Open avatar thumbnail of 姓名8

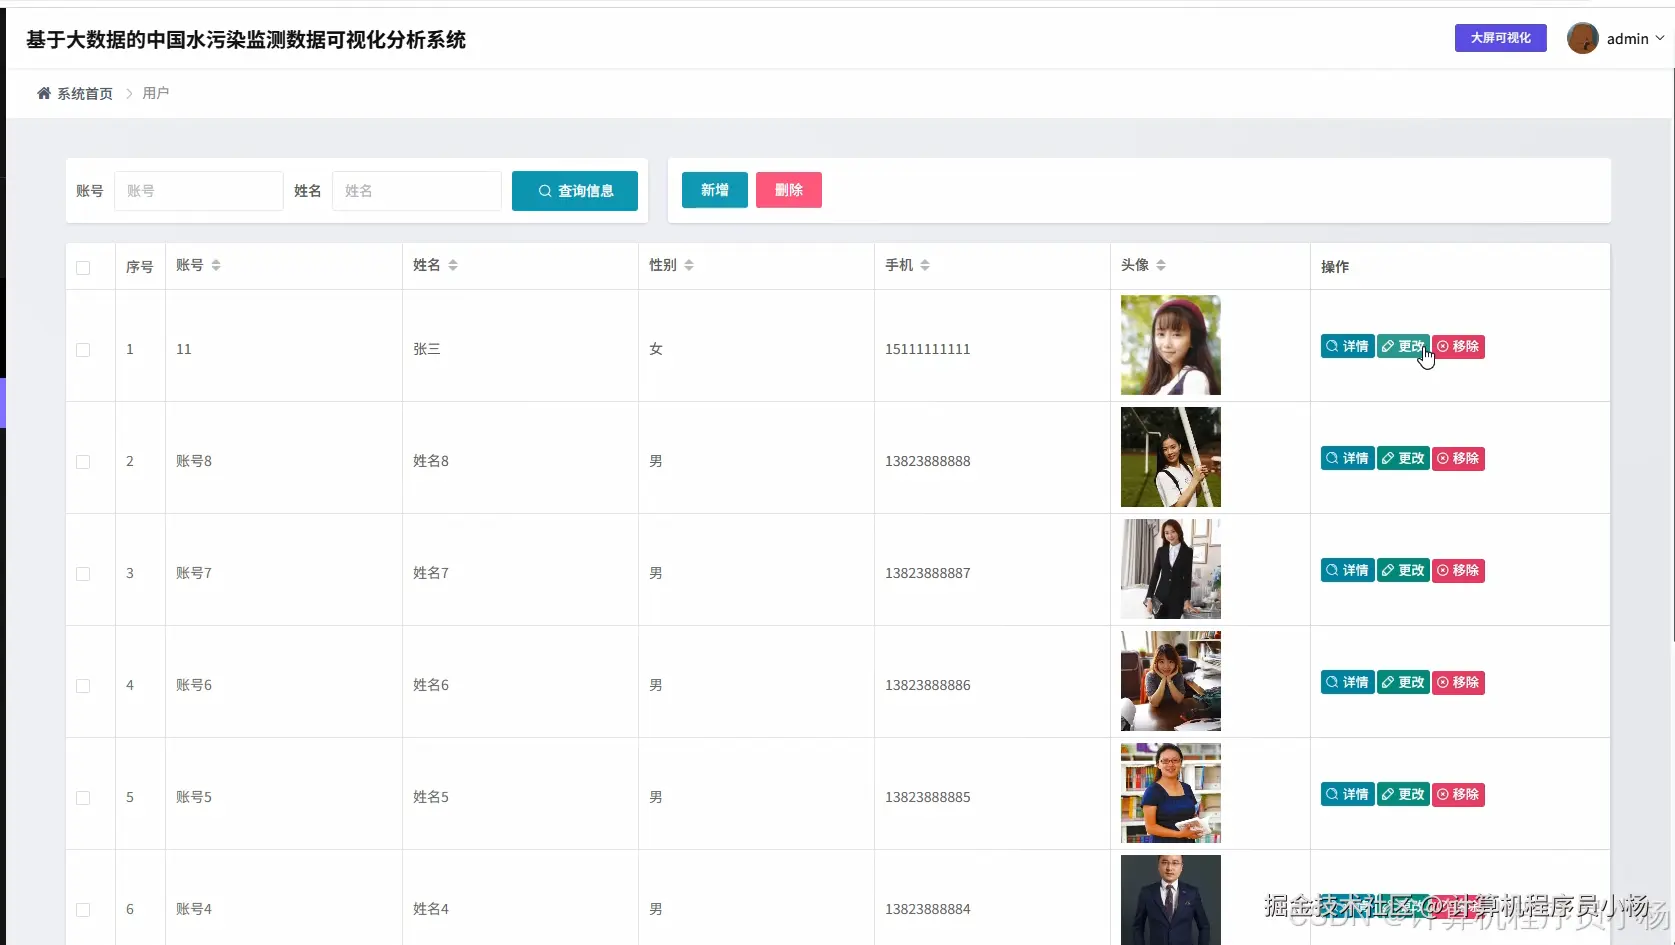click(x=1171, y=457)
